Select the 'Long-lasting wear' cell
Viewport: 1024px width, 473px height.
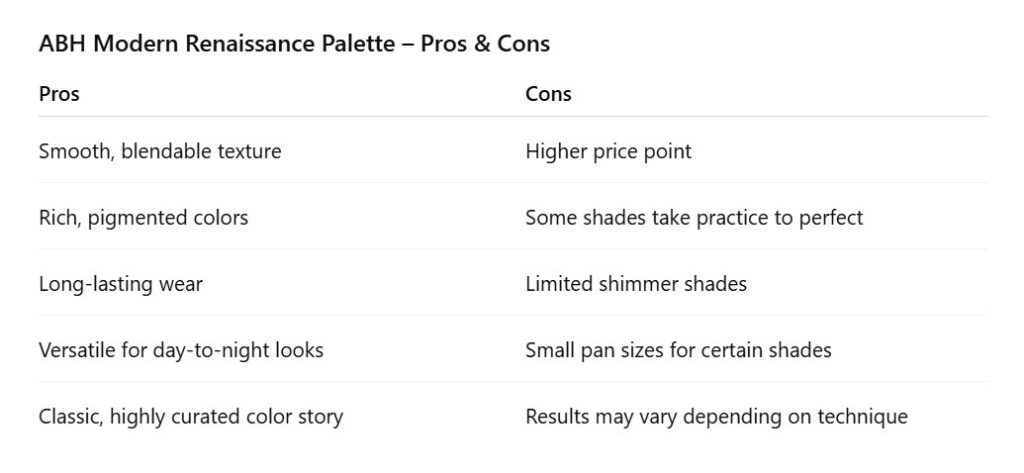120,284
